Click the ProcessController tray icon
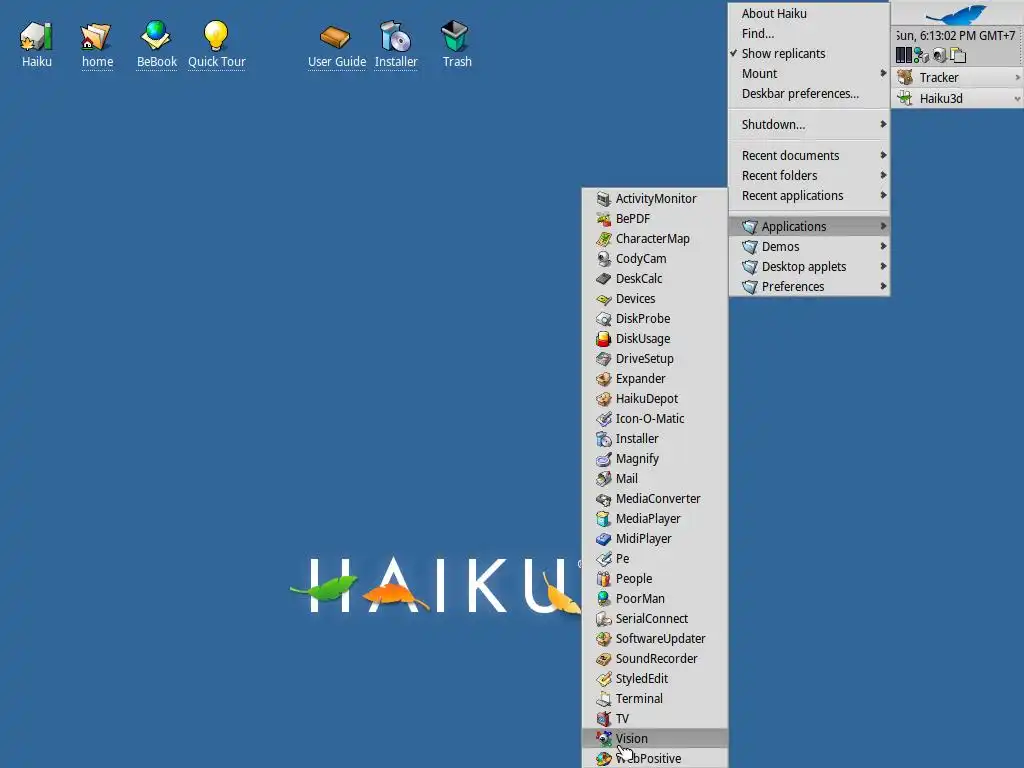 click(x=903, y=56)
